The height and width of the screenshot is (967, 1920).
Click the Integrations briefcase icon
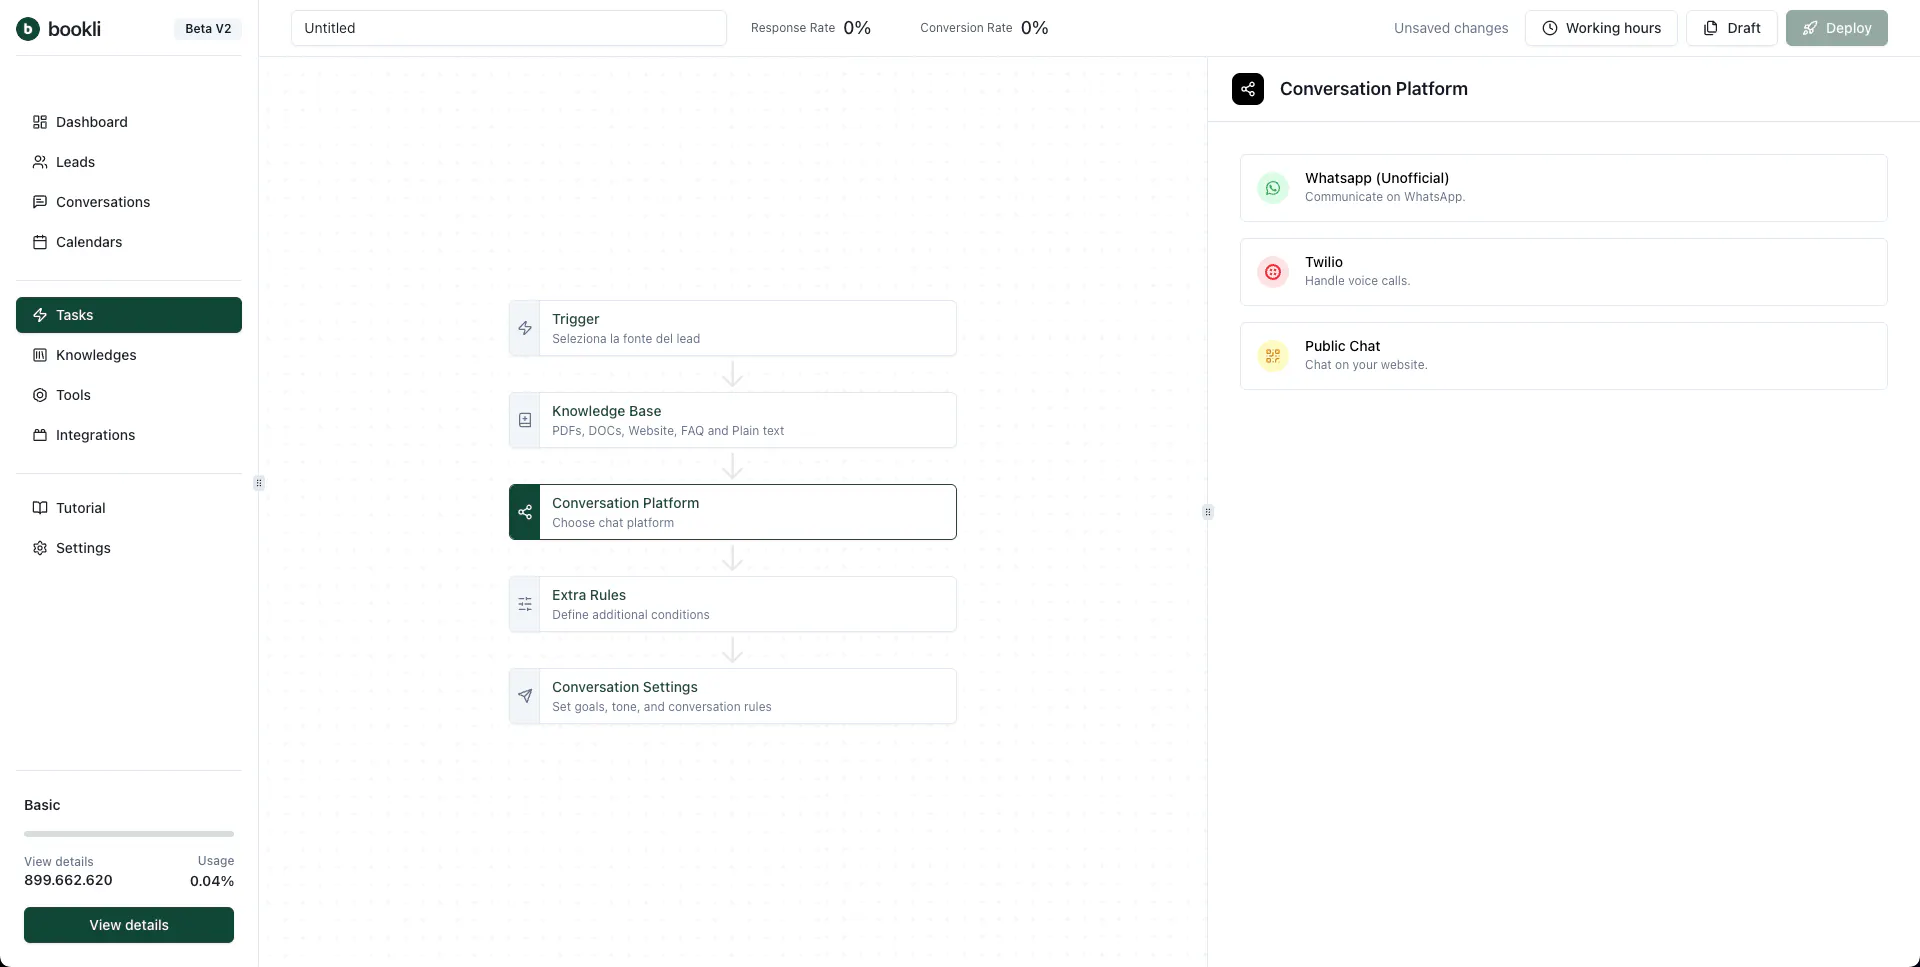click(40, 435)
